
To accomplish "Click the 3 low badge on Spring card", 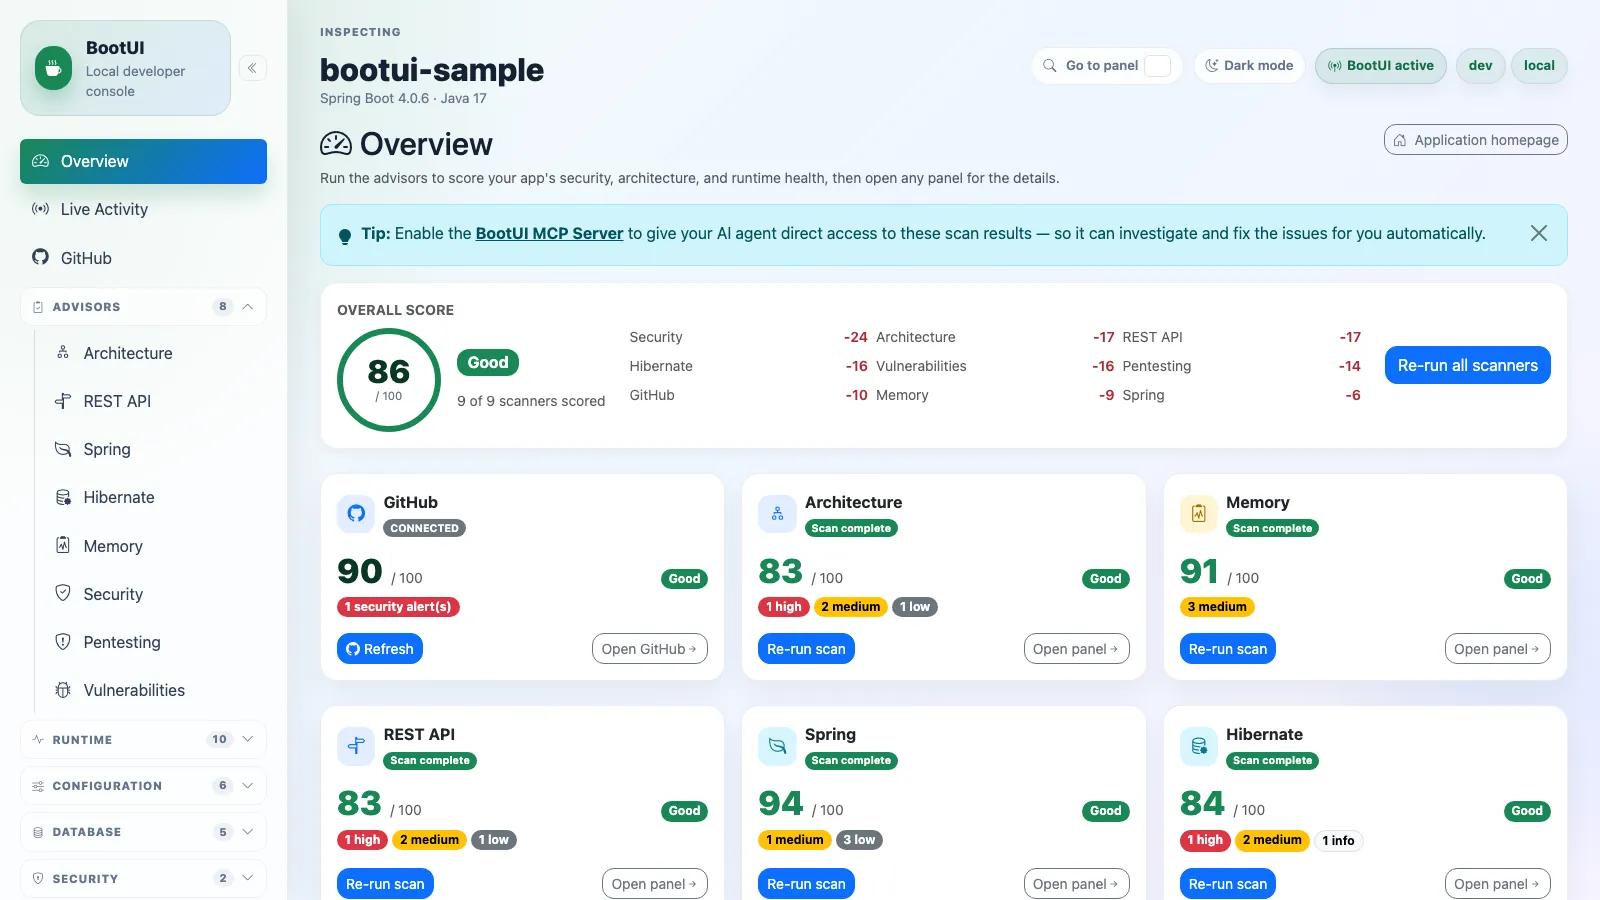I will click(859, 840).
